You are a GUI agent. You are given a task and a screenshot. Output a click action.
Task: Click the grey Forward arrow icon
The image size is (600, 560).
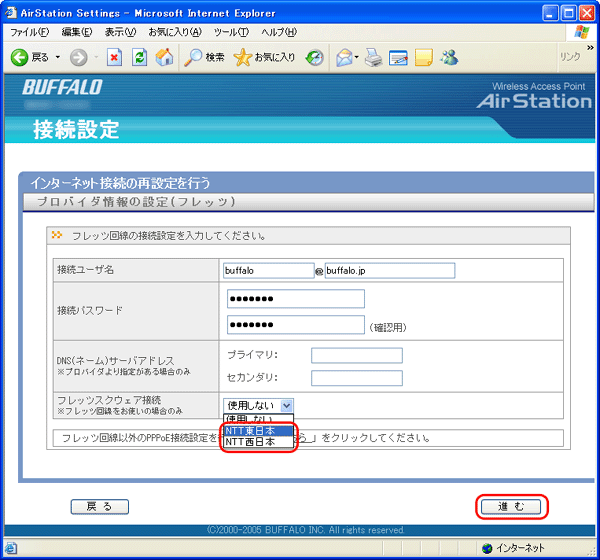[x=78, y=58]
